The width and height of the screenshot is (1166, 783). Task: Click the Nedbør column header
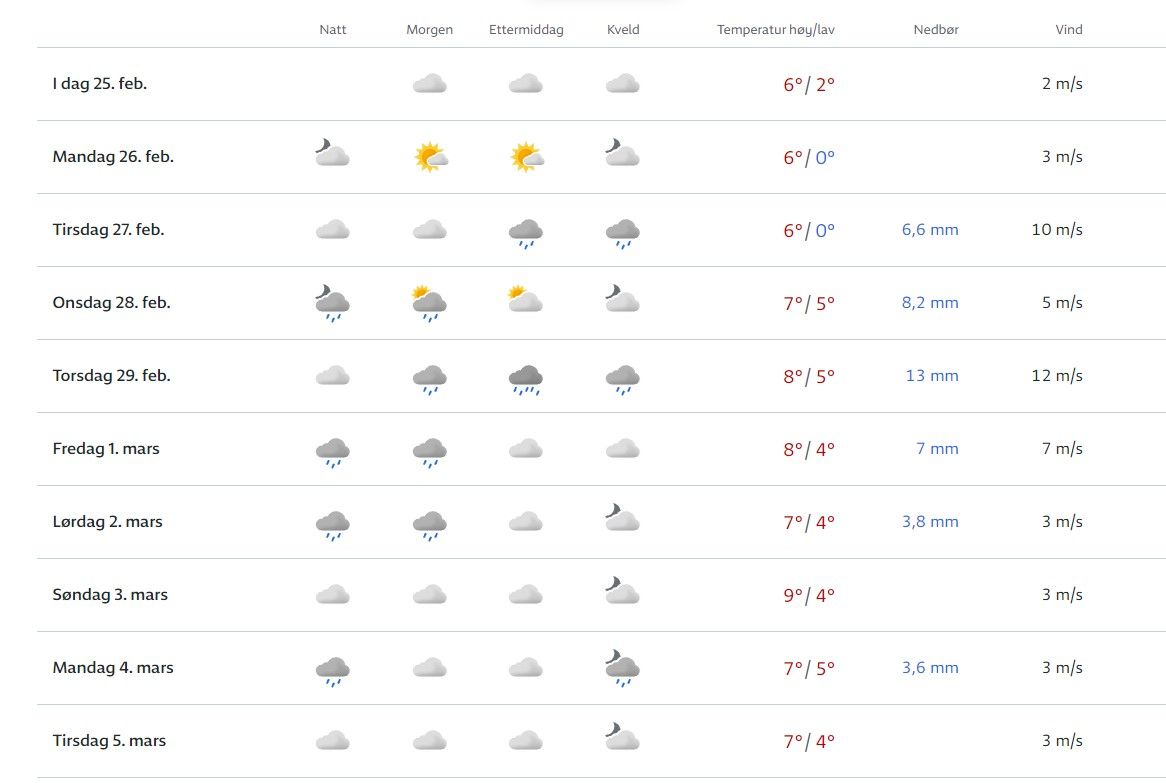click(936, 30)
